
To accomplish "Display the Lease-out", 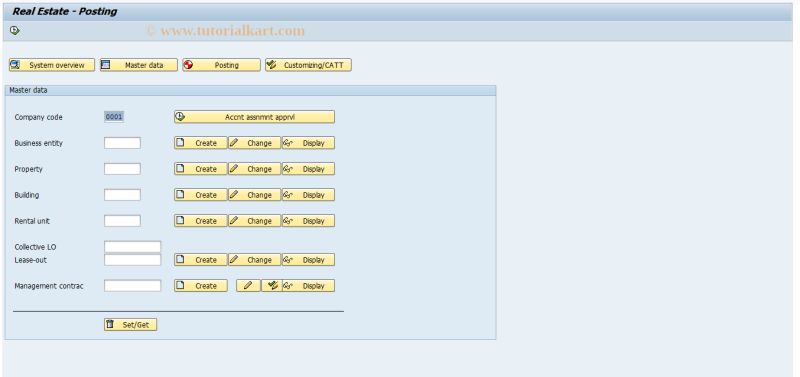I will point(308,260).
